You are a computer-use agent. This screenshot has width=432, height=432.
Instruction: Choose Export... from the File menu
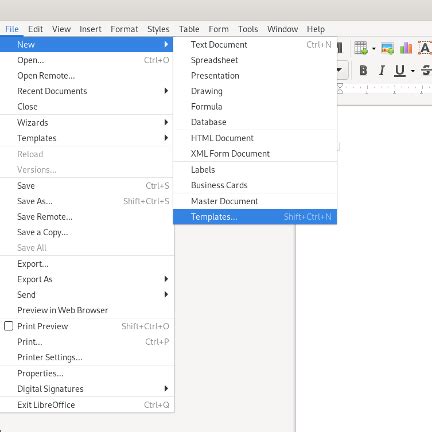86,264
